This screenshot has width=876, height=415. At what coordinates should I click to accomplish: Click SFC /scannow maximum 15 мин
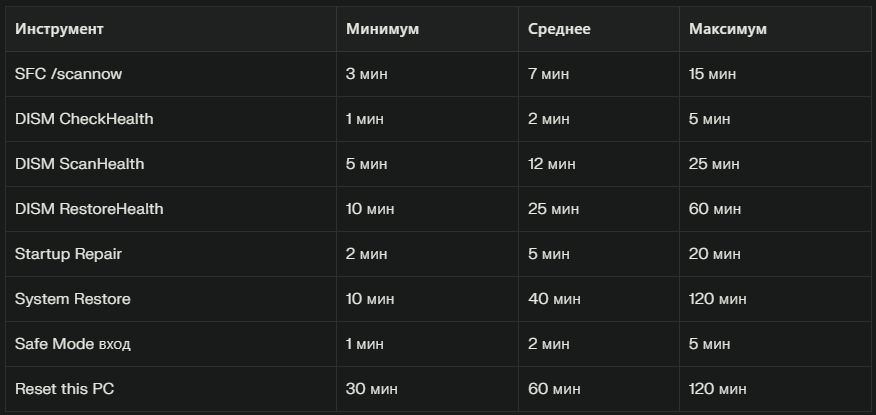pyautogui.click(x=712, y=74)
